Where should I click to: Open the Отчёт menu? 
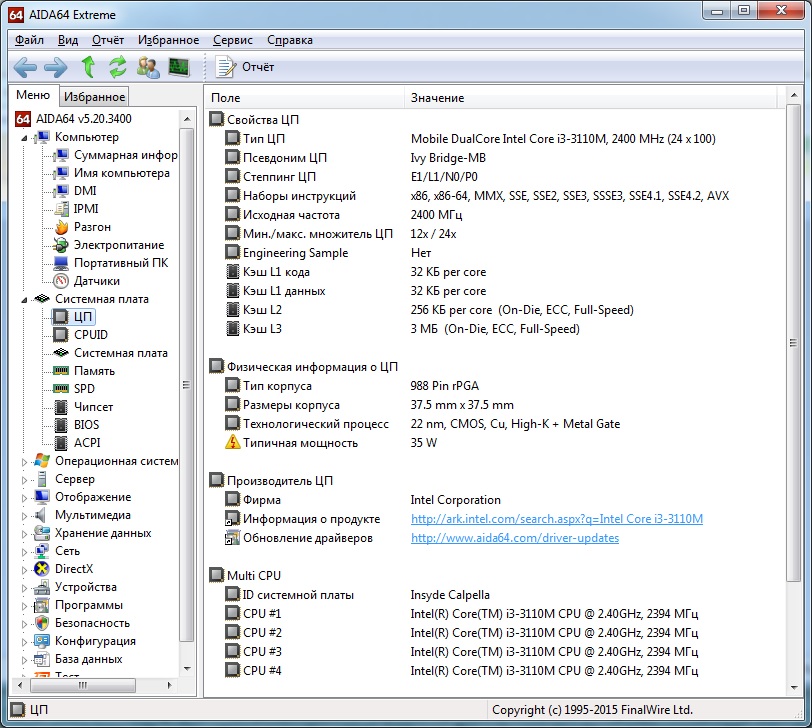point(108,40)
